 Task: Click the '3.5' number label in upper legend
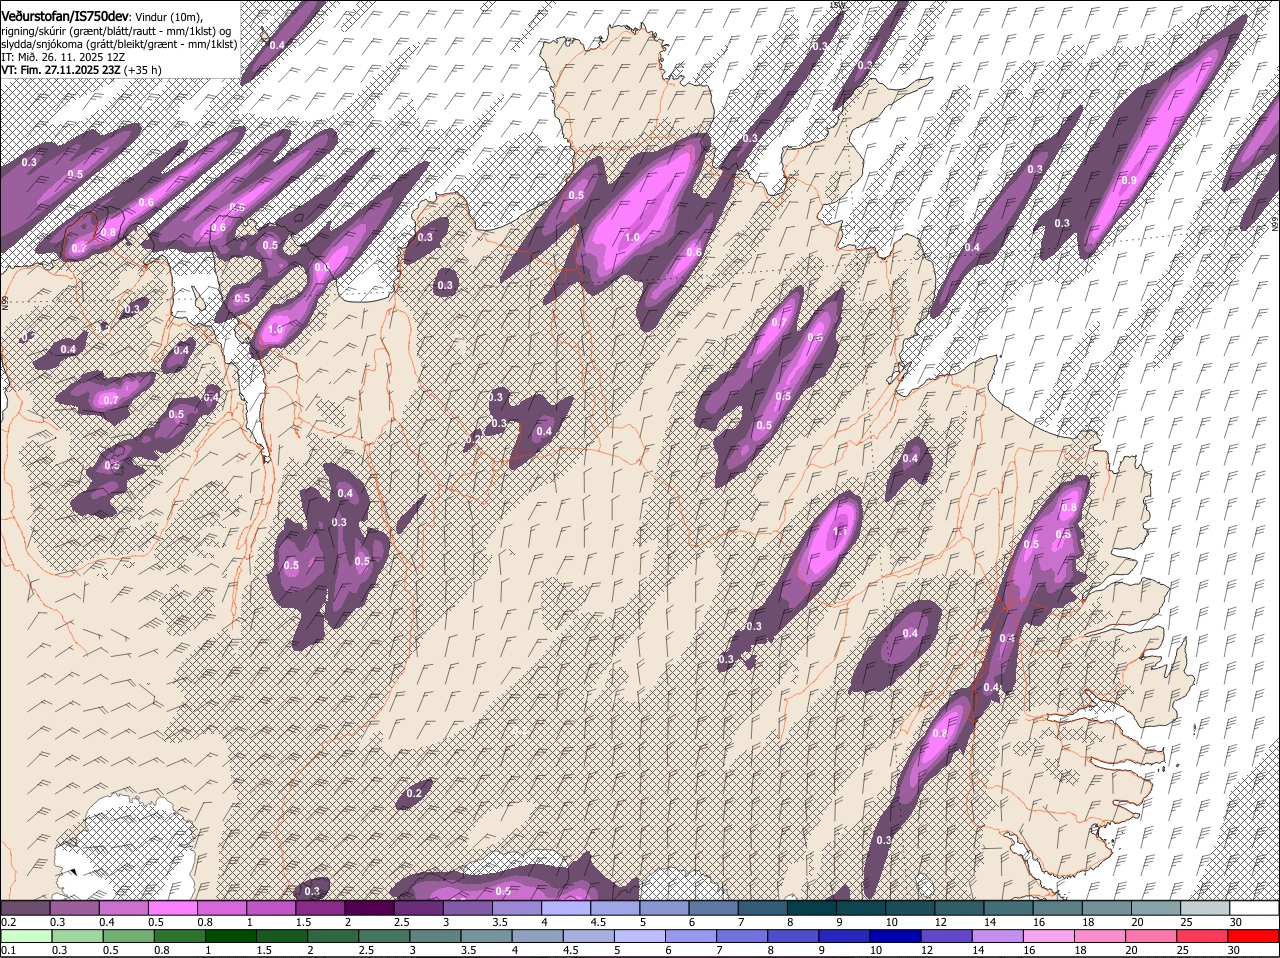[x=500, y=922]
